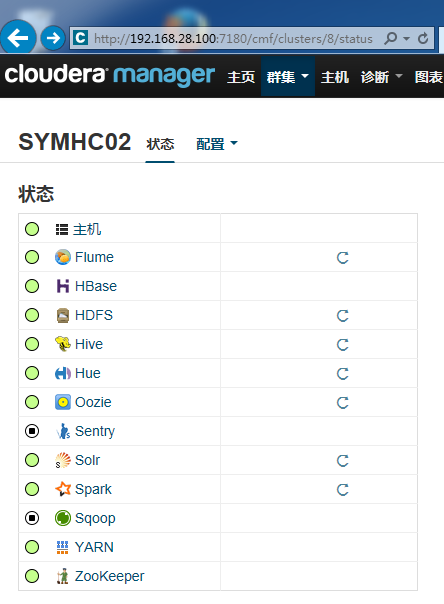Click the ZooKeeper service icon
This screenshot has height=604, width=444.
(x=63, y=576)
